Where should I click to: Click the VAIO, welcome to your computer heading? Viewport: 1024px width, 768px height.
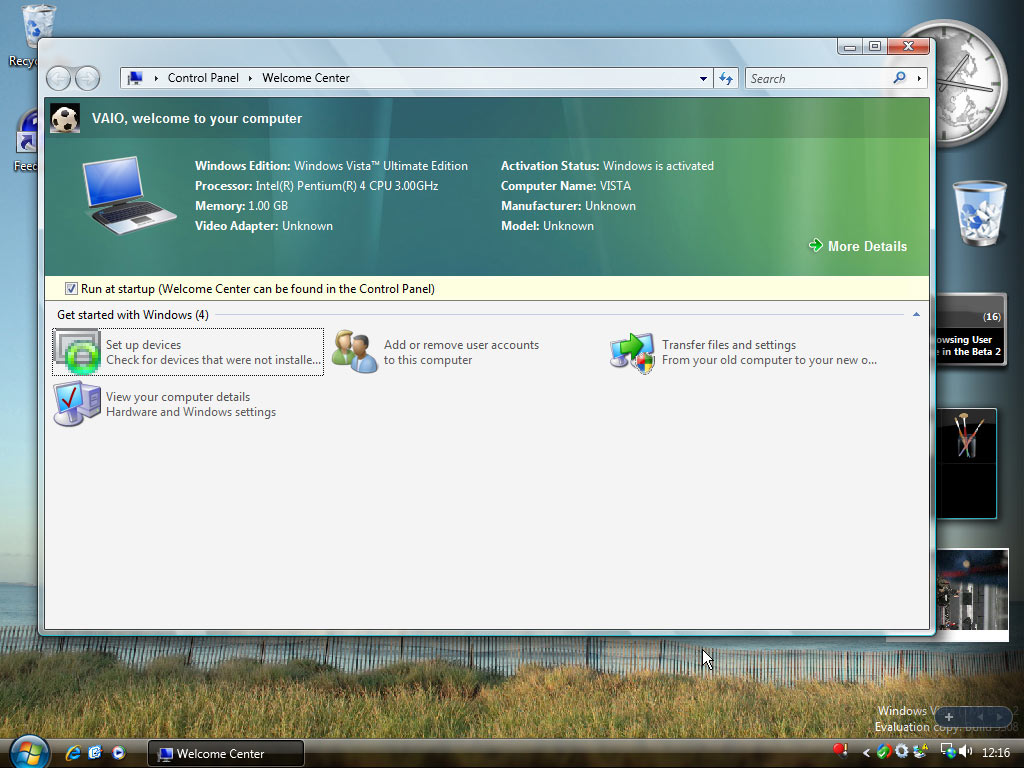pos(197,118)
